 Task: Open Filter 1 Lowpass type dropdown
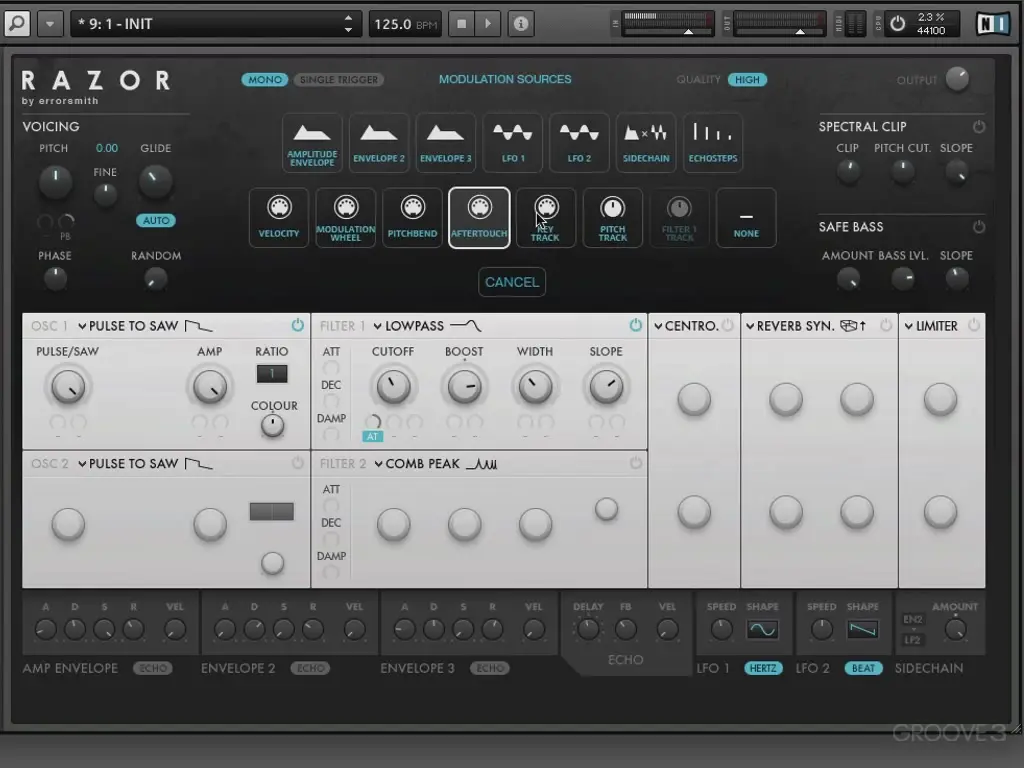(x=427, y=326)
